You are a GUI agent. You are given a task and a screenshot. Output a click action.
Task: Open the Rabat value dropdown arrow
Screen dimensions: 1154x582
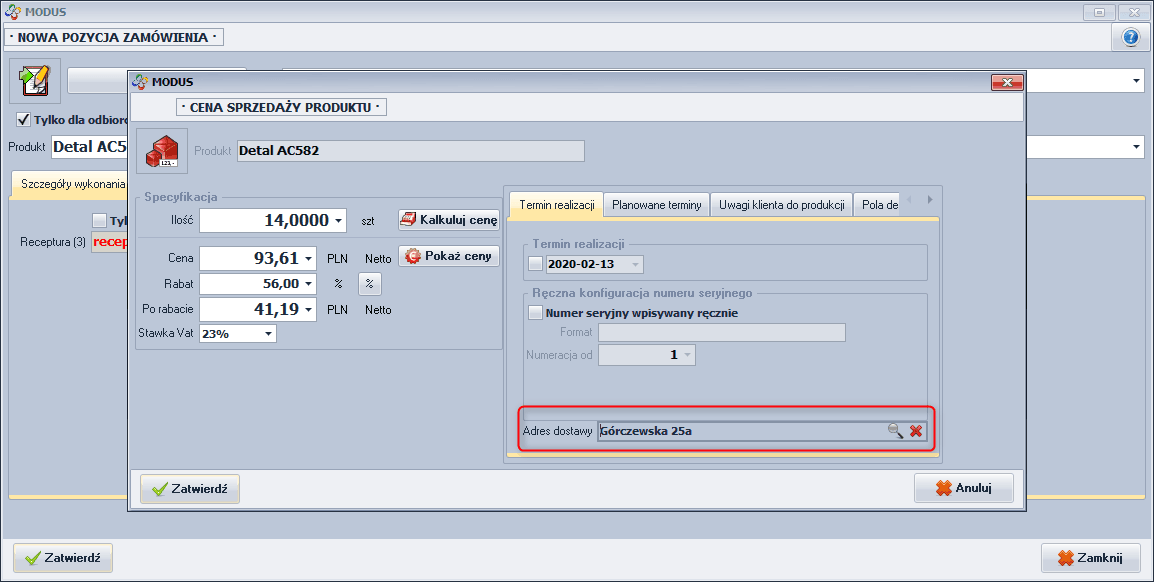pyautogui.click(x=308, y=284)
